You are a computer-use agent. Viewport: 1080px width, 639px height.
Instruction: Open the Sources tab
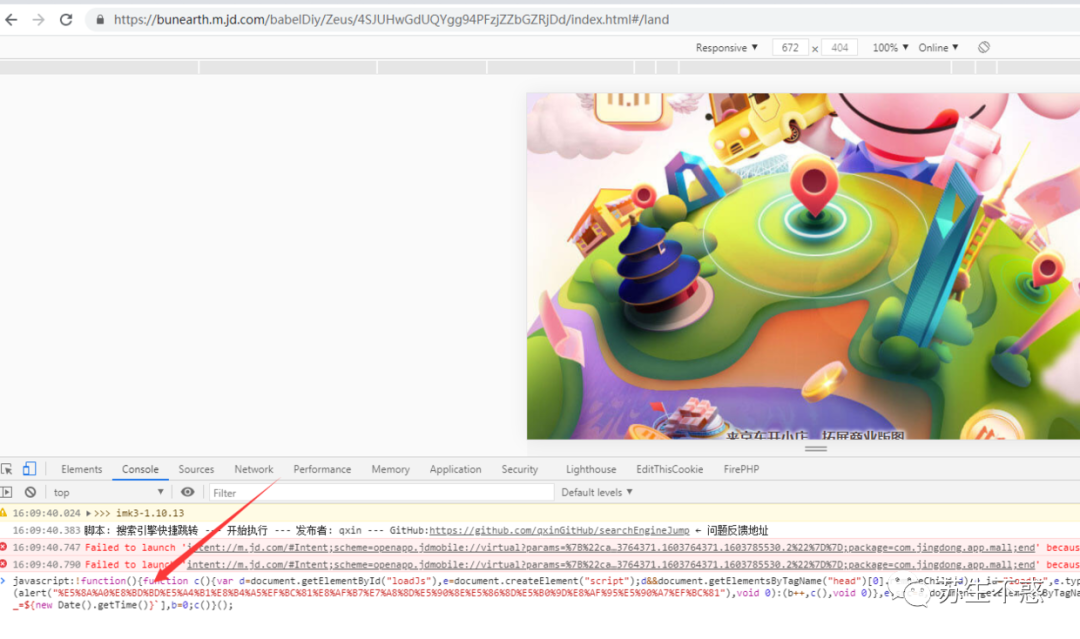(196, 469)
